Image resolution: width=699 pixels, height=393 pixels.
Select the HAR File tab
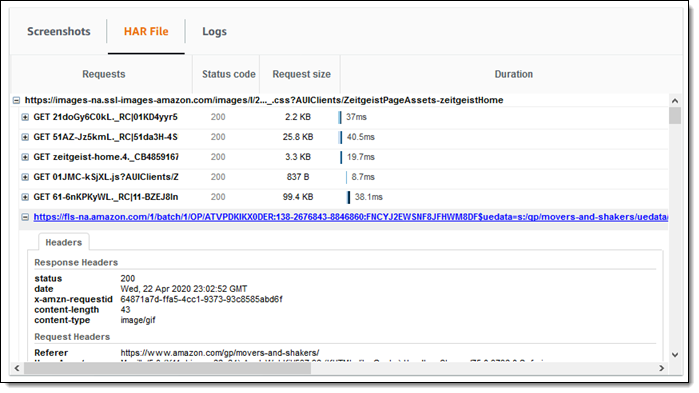tap(146, 32)
